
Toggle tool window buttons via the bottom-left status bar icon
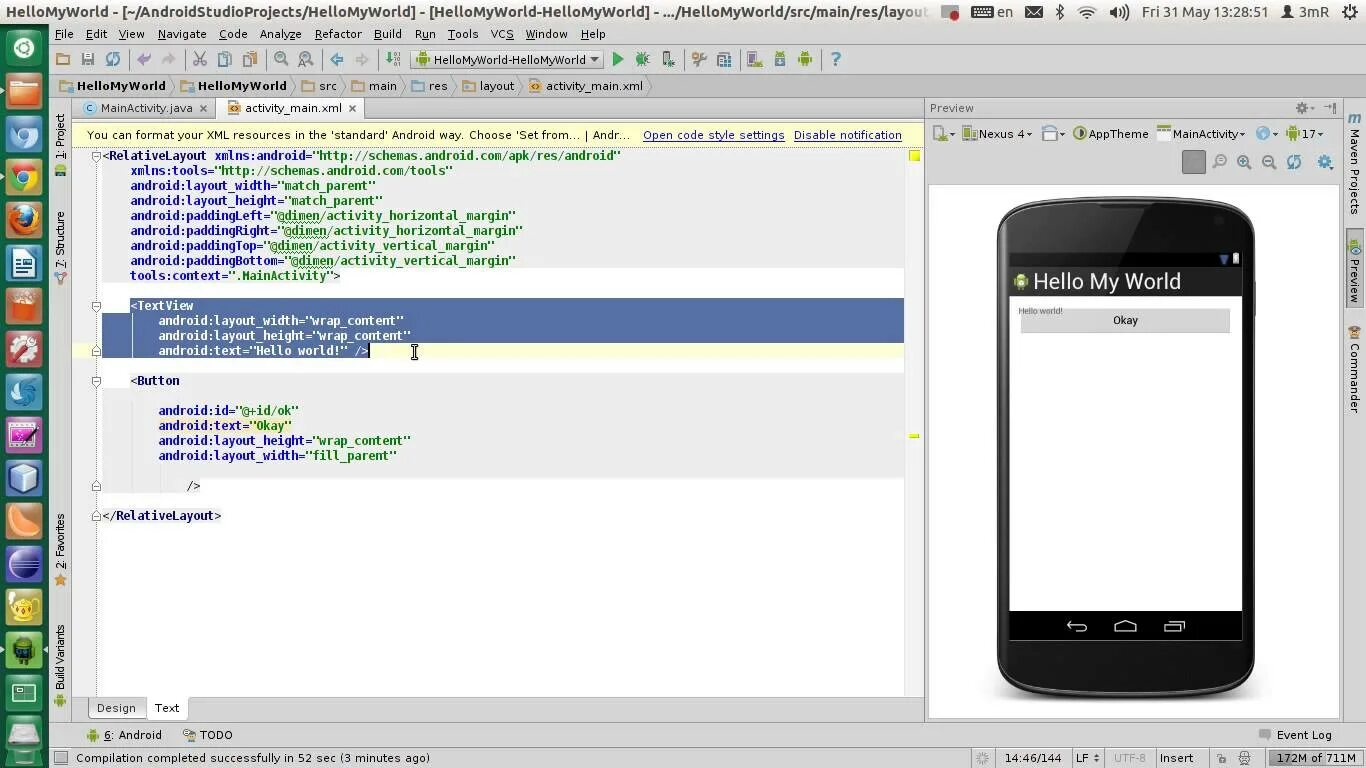click(x=60, y=758)
